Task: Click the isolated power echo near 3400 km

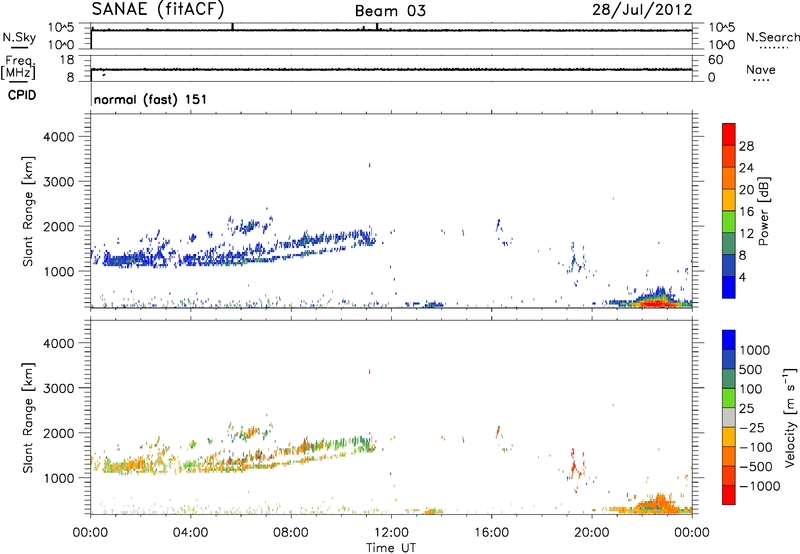Action: tap(369, 165)
